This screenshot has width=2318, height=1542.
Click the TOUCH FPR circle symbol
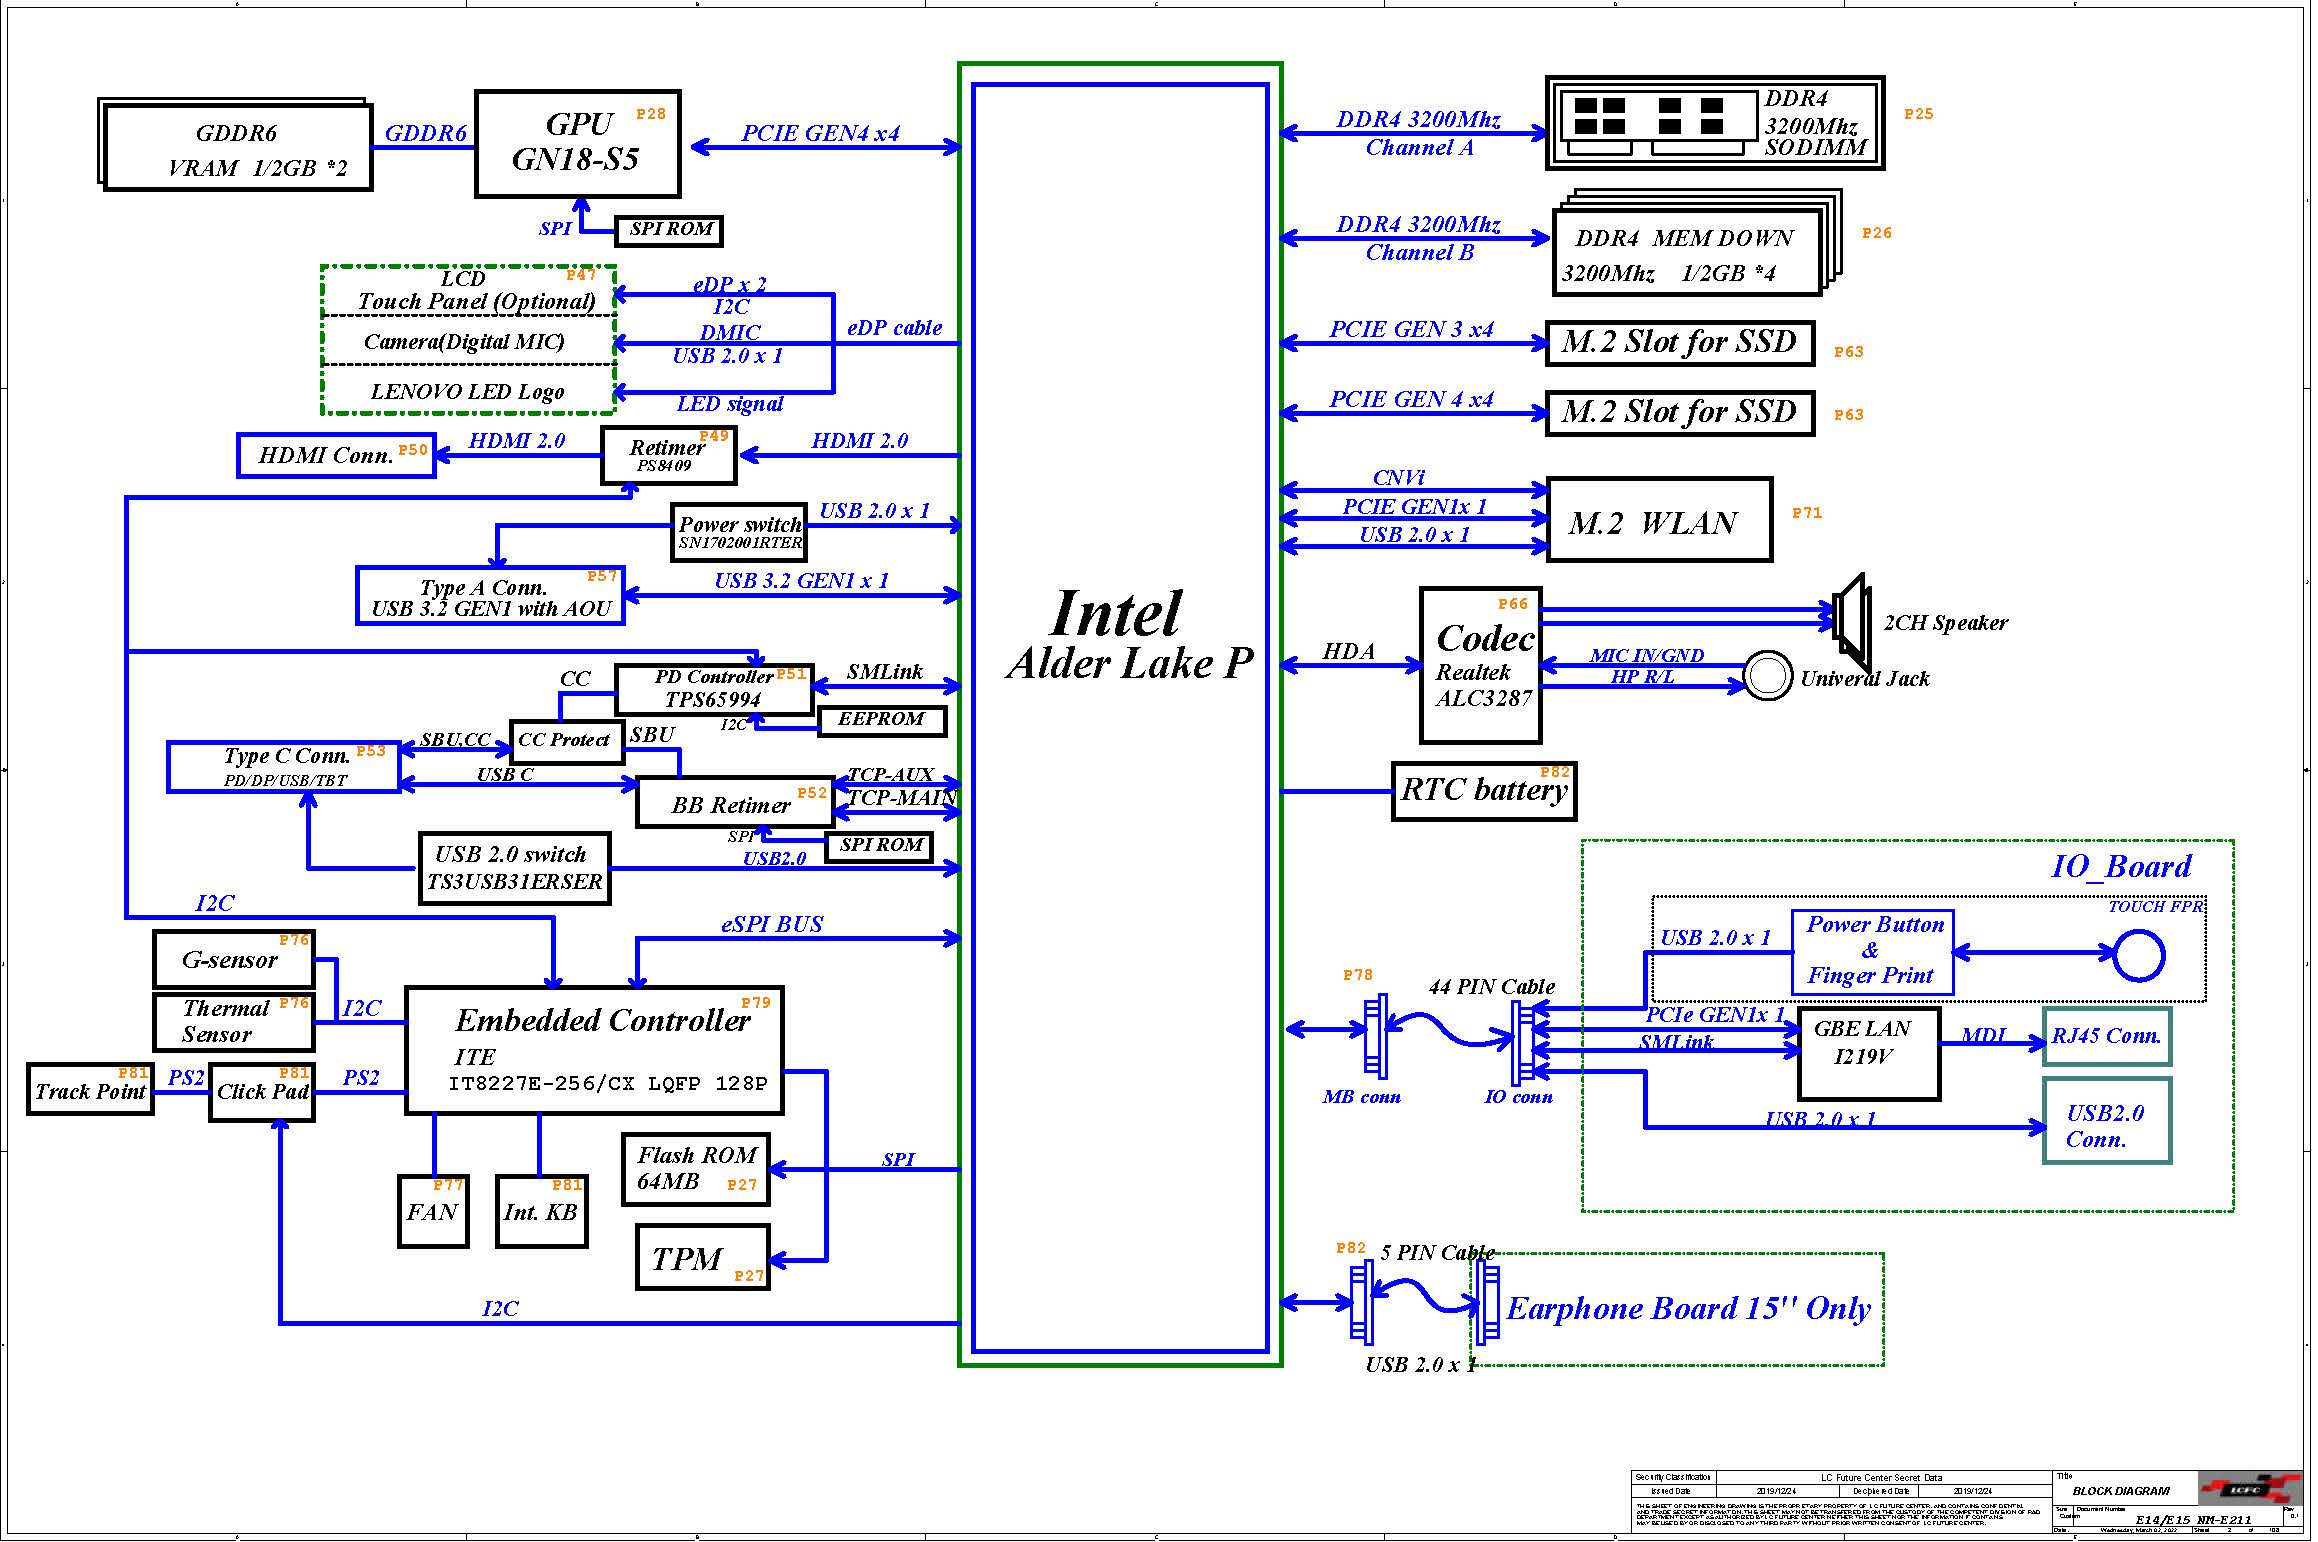pos(2138,955)
